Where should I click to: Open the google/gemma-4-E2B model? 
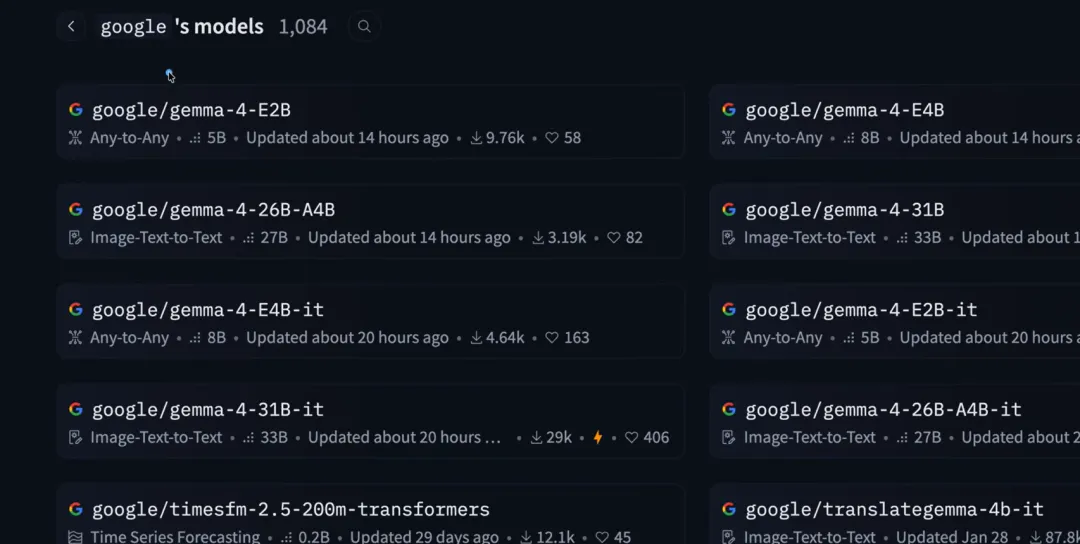[191, 110]
